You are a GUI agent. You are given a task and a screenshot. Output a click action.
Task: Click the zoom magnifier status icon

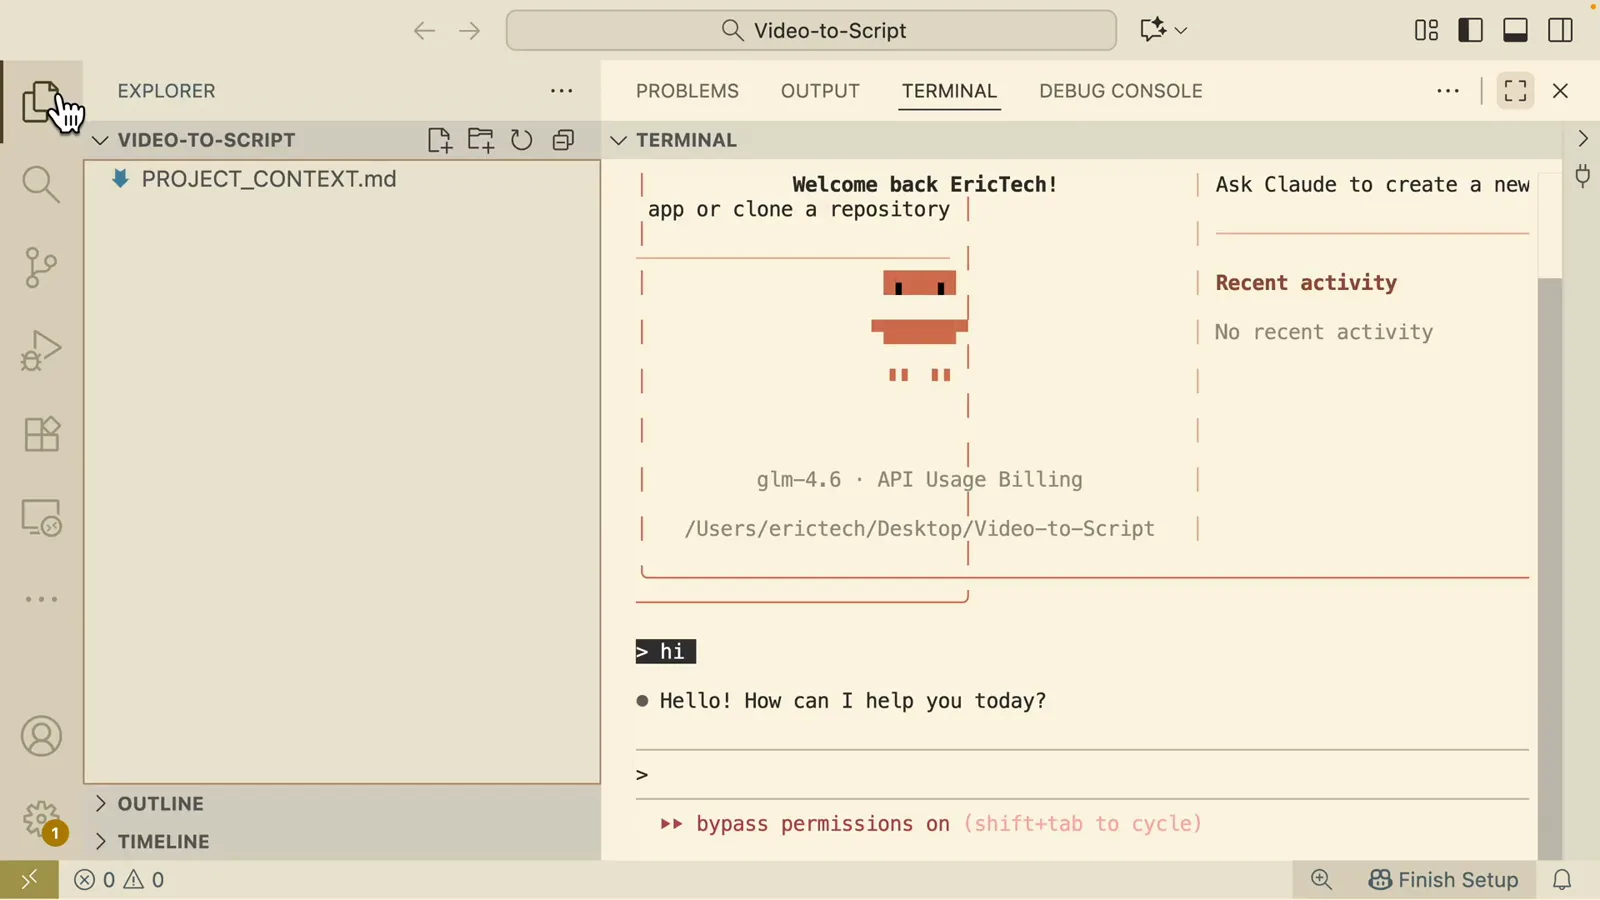click(1322, 880)
